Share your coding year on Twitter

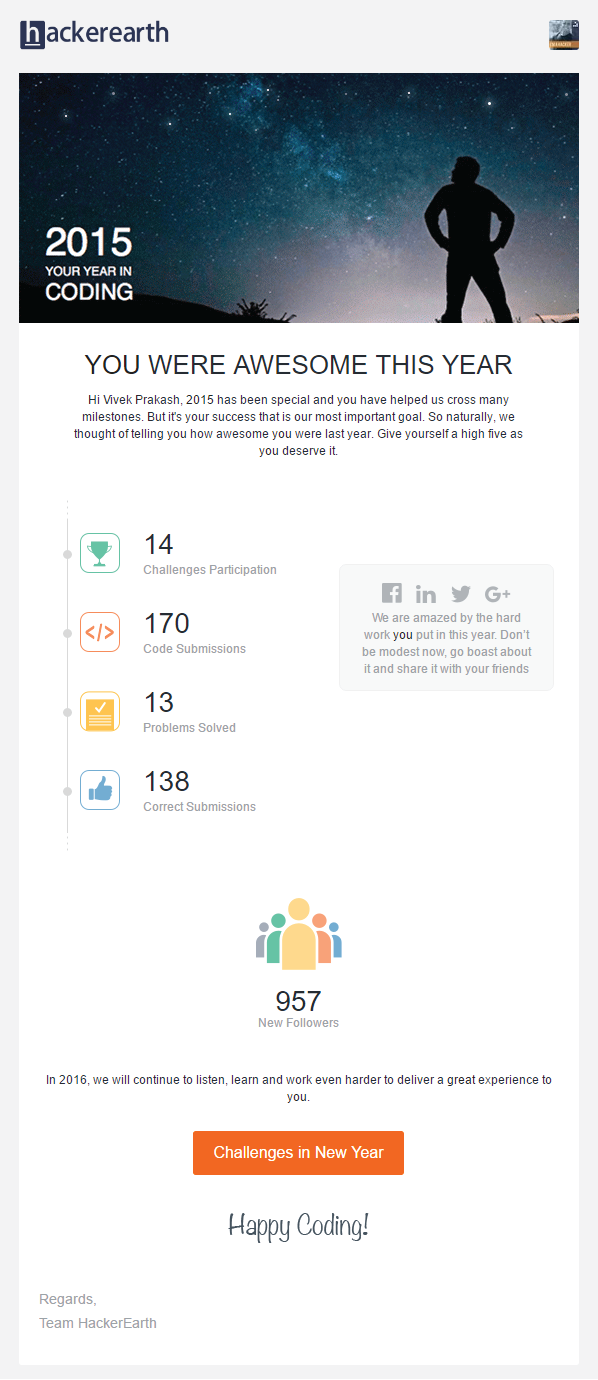pyautogui.click(x=461, y=592)
